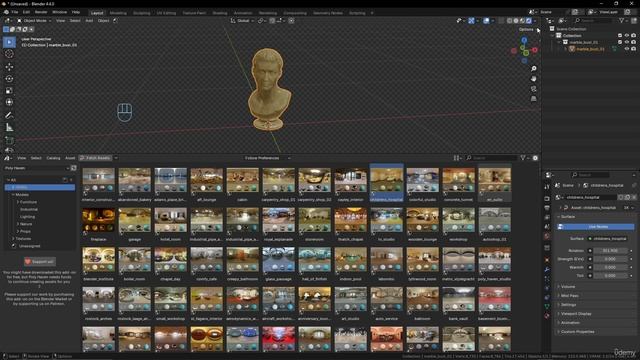Image resolution: width=640 pixels, height=360 pixels.
Task: Adjust the Strength value slider
Action: [x=610, y=259]
